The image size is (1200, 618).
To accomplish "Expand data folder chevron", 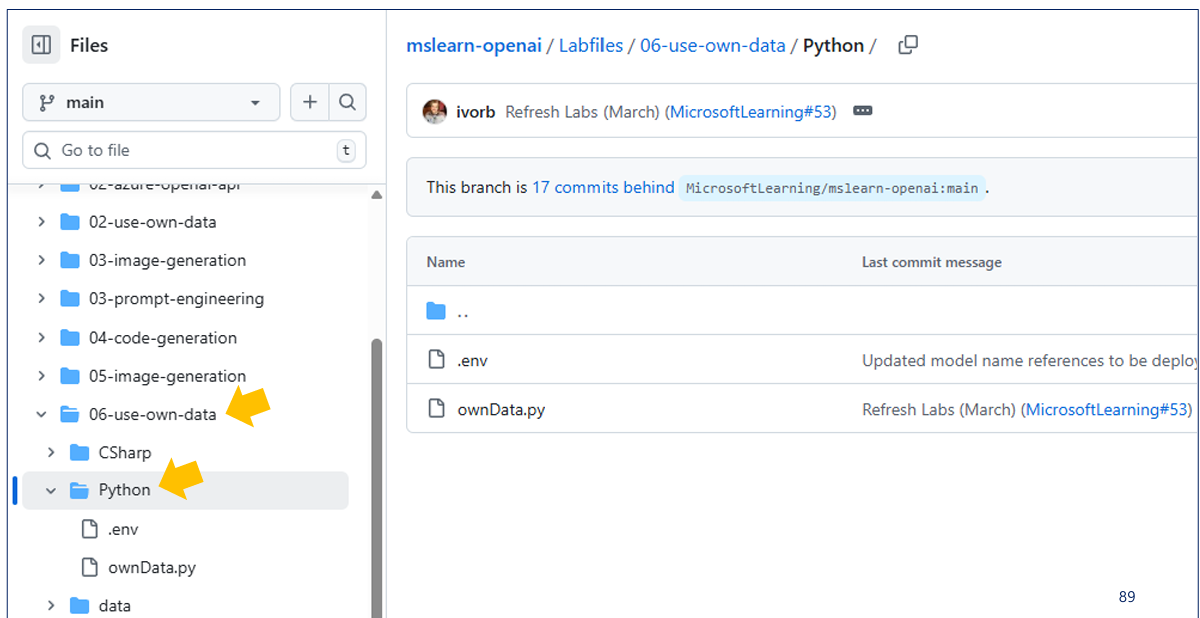I will (x=51, y=606).
